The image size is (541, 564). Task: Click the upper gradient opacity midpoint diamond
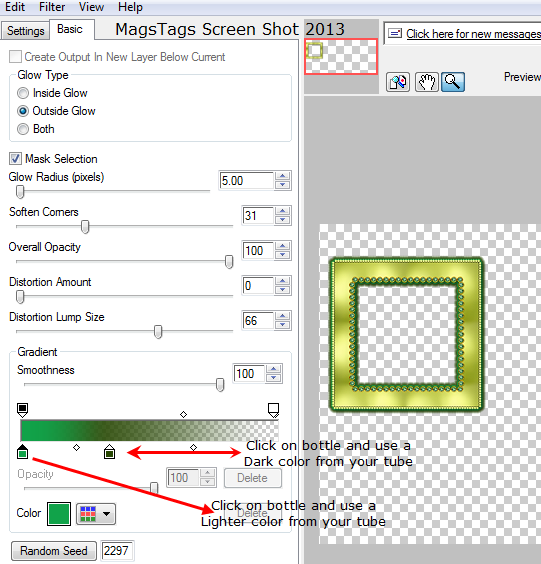(x=183, y=414)
